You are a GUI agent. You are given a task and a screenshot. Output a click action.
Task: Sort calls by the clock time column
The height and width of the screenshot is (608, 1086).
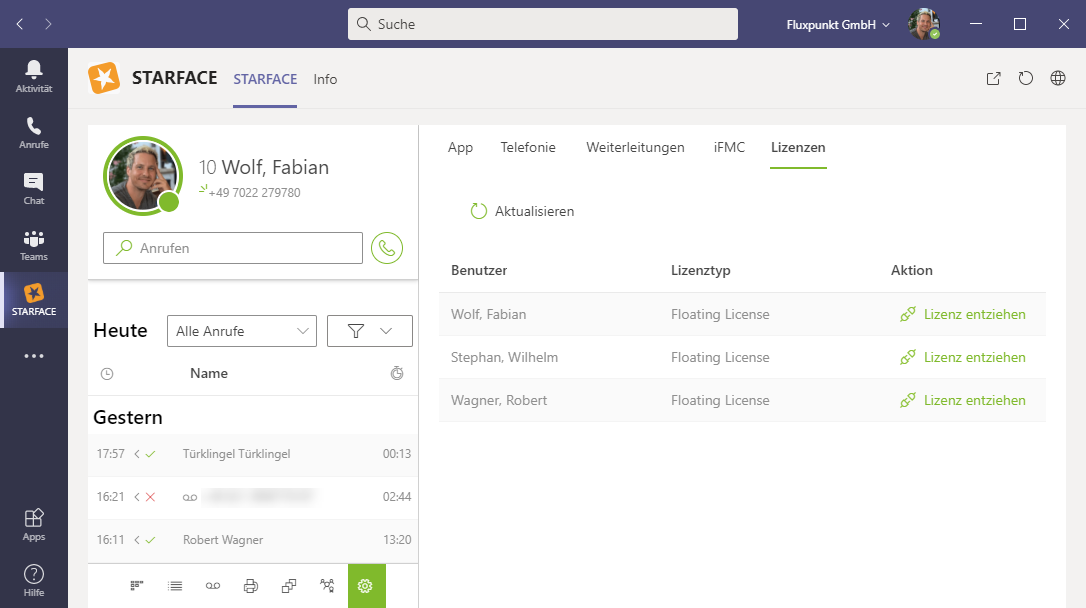pos(107,374)
